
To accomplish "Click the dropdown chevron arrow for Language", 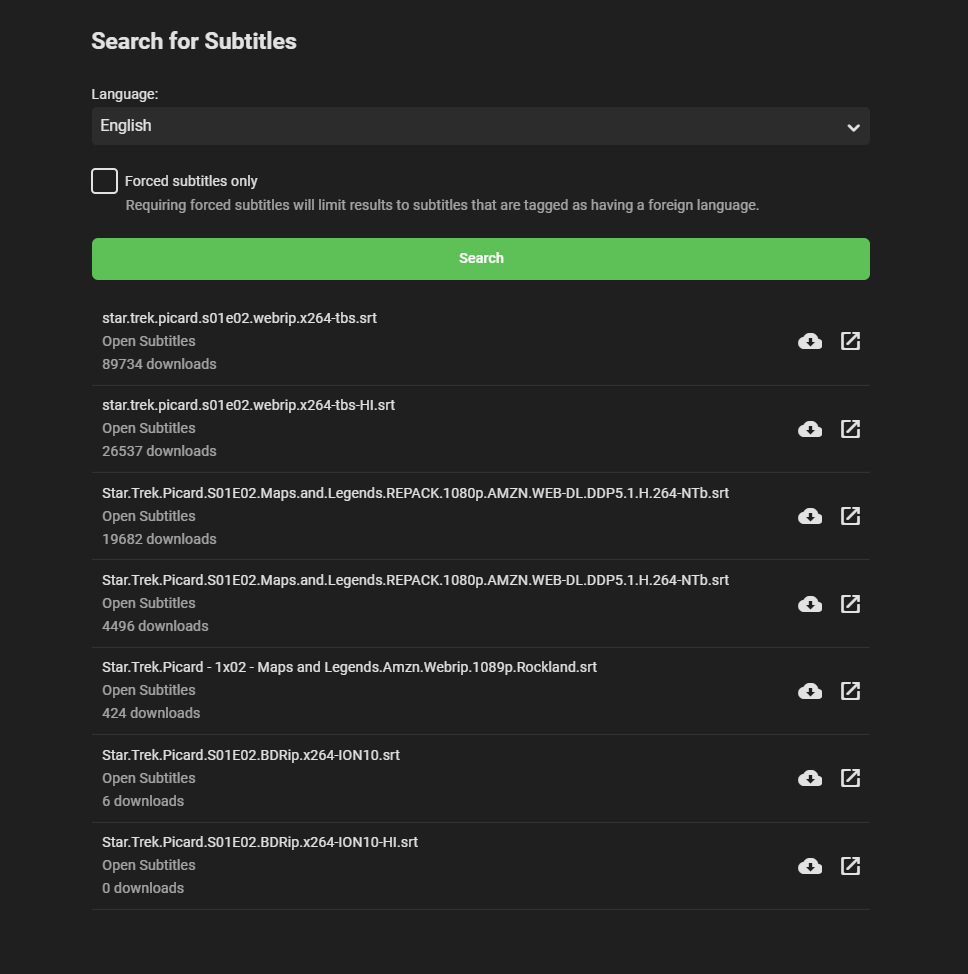I will click(853, 127).
